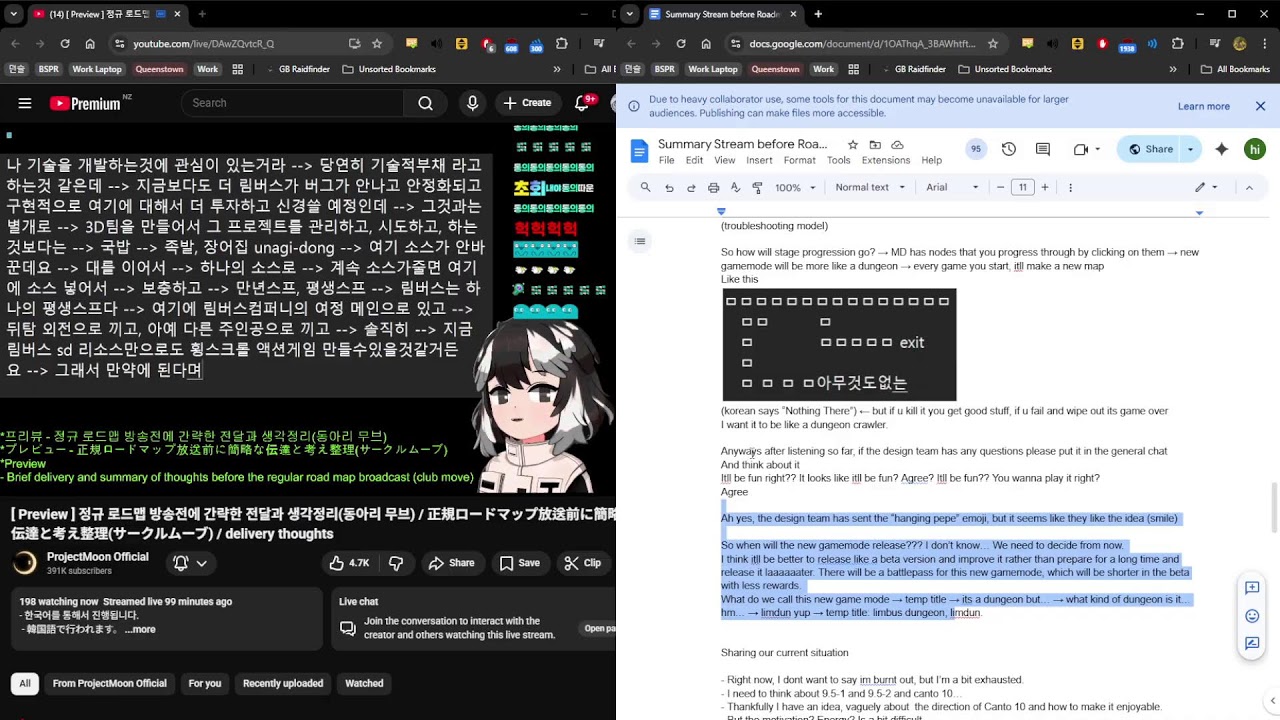This screenshot has width=1280, height=720.
Task: Clip the YouTube video
Action: pos(582,563)
